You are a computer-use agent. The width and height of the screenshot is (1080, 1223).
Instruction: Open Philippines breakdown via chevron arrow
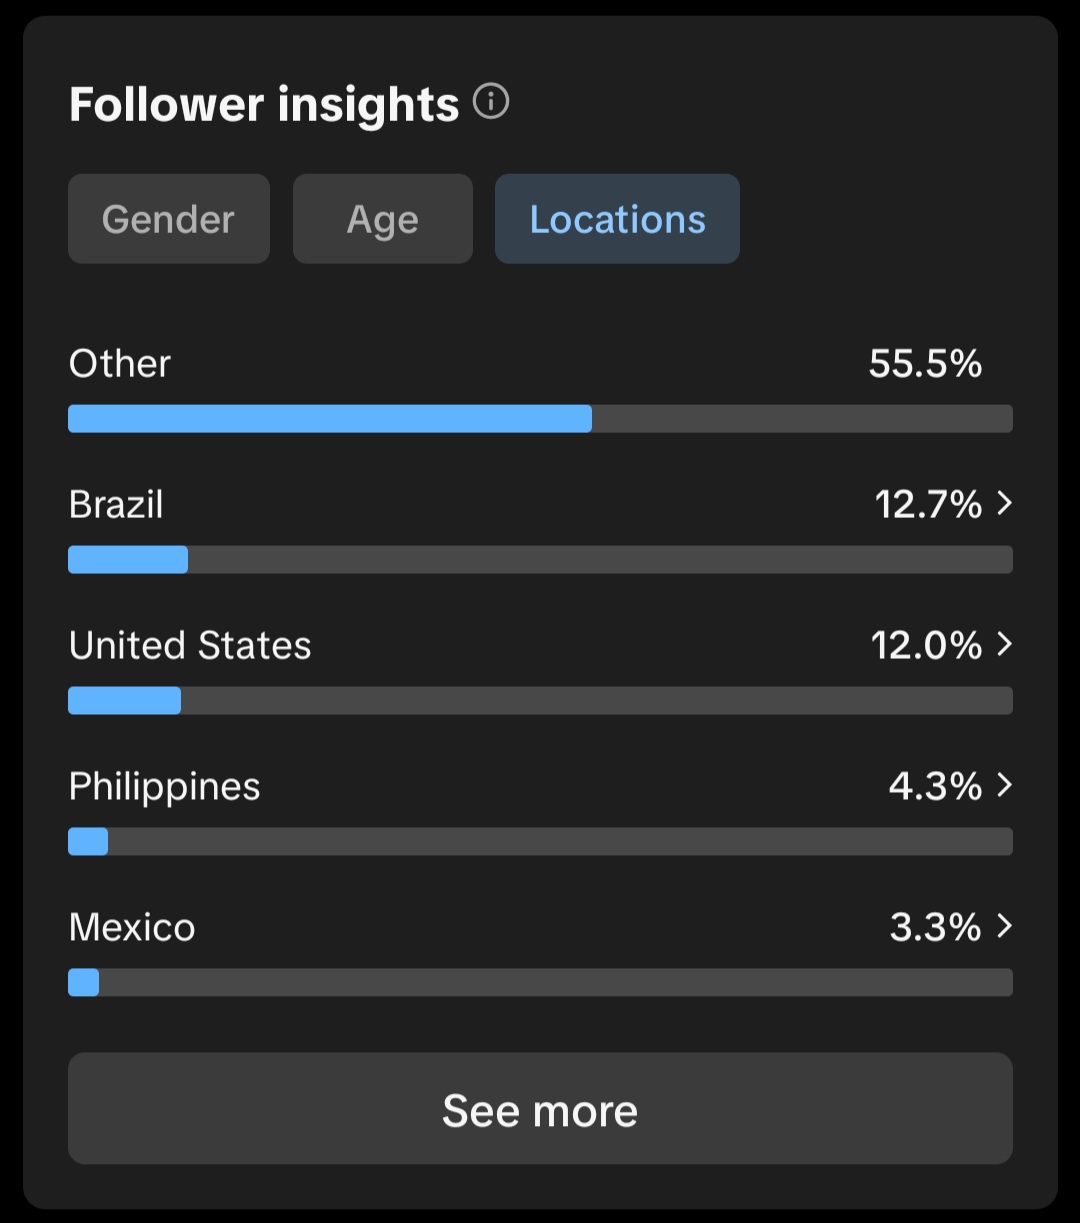(x=1005, y=786)
